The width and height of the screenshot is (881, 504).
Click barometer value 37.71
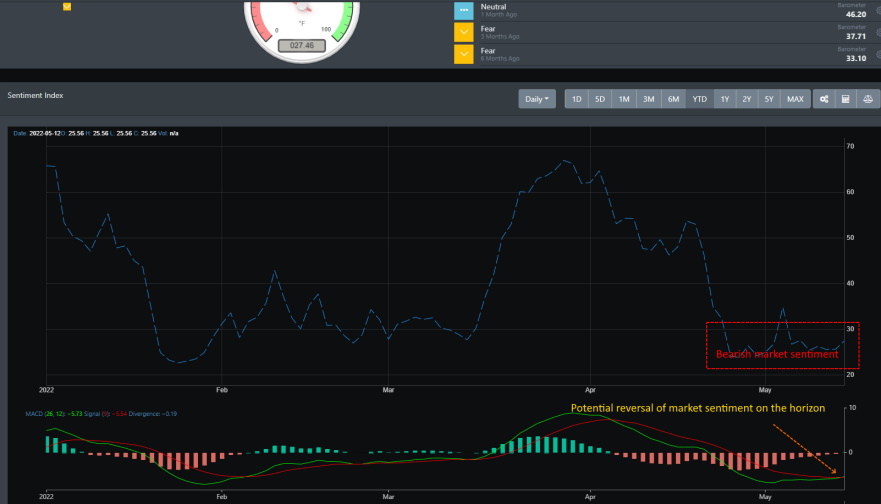pyautogui.click(x=856, y=37)
